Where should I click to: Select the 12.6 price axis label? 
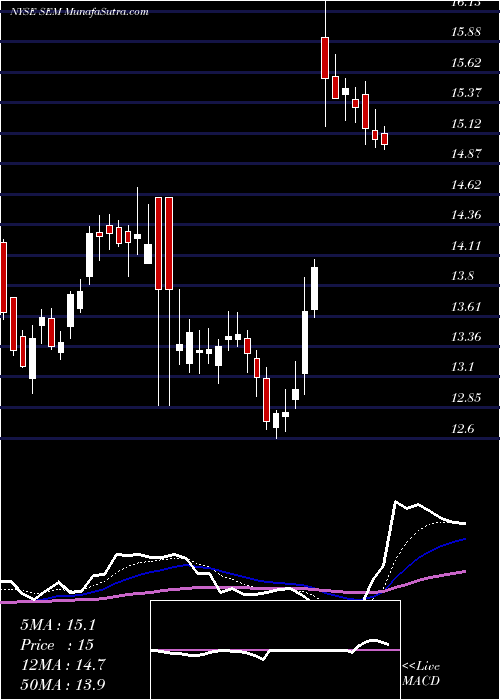[x=462, y=428]
